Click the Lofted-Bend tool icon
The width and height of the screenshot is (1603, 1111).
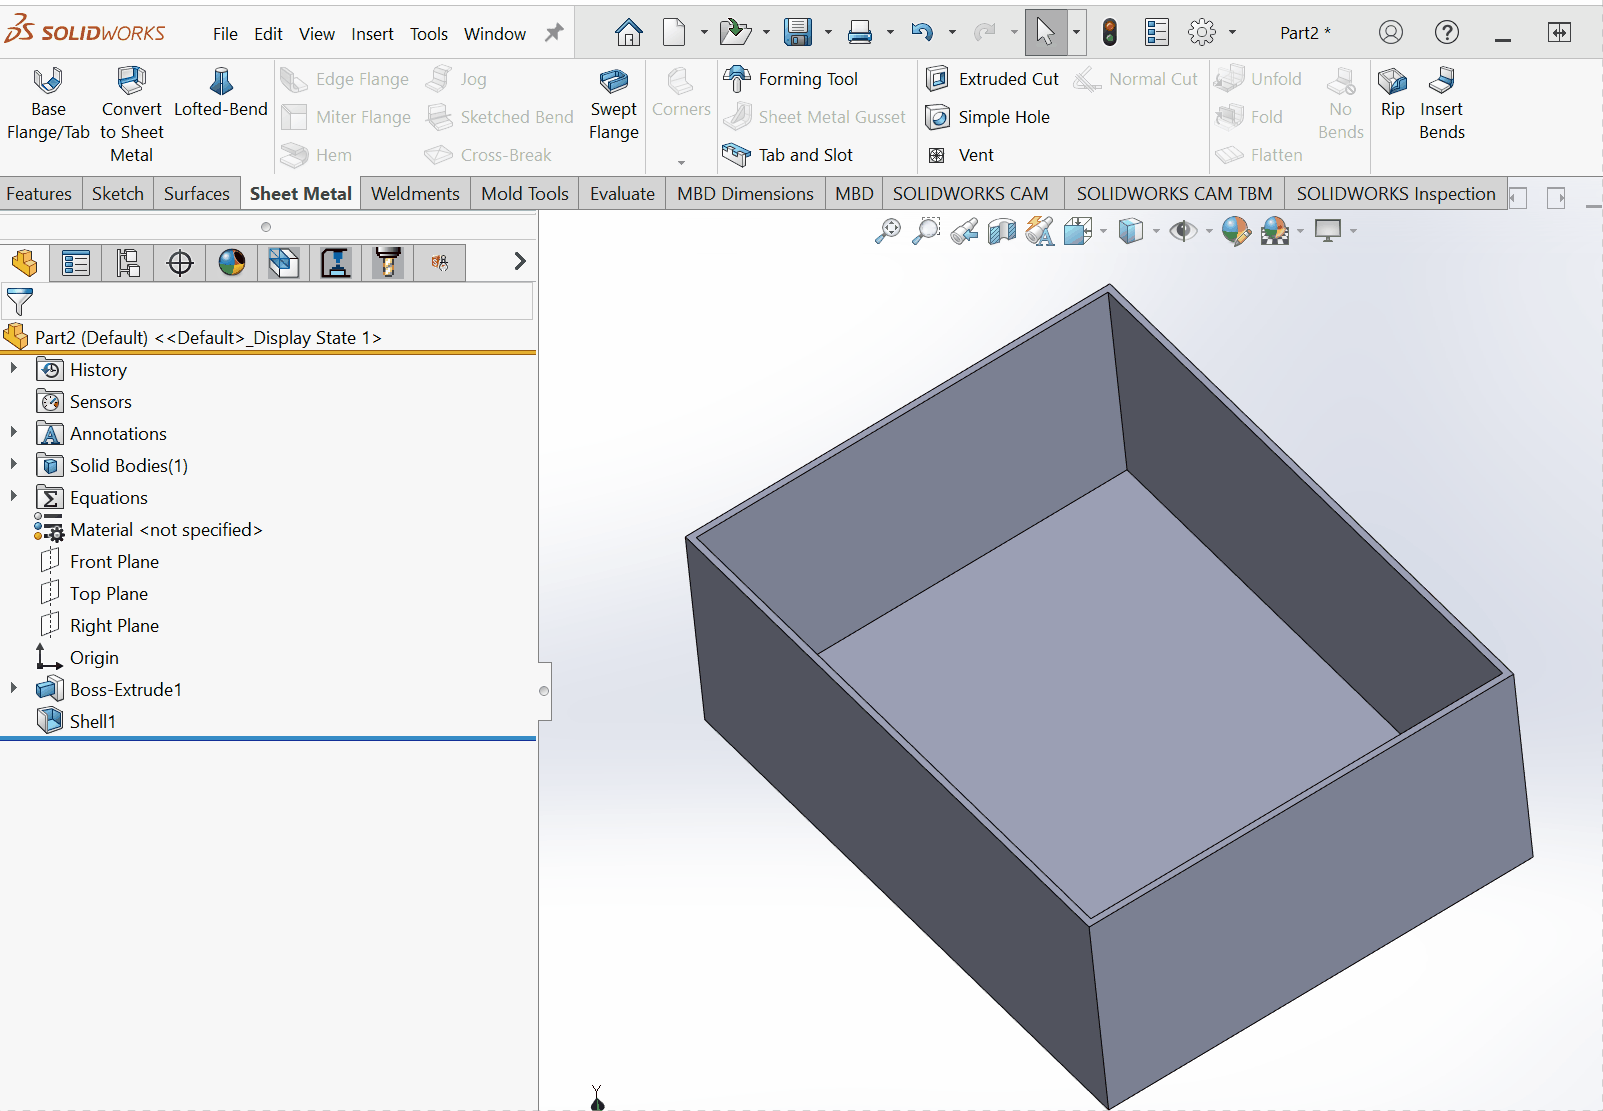[x=221, y=82]
